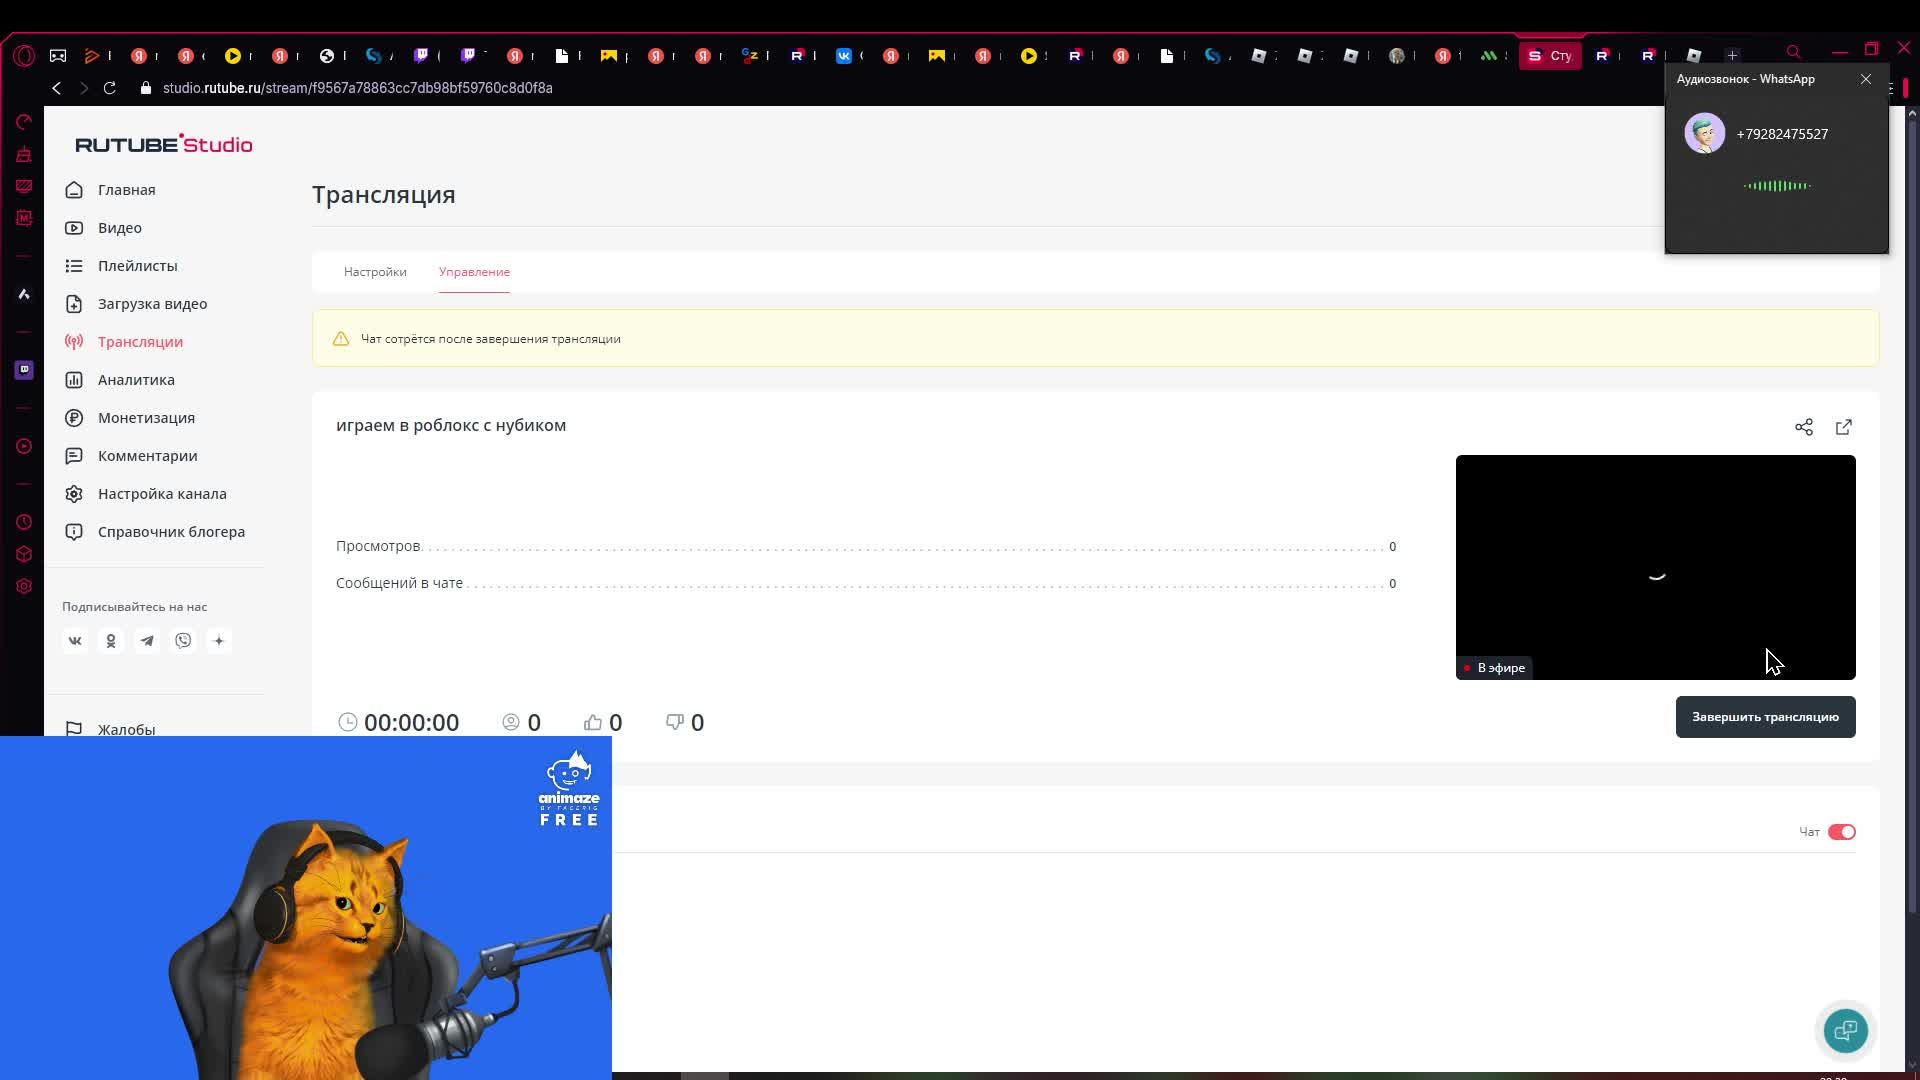Open the Opera menu logo
The image size is (1920, 1080).
(24, 56)
